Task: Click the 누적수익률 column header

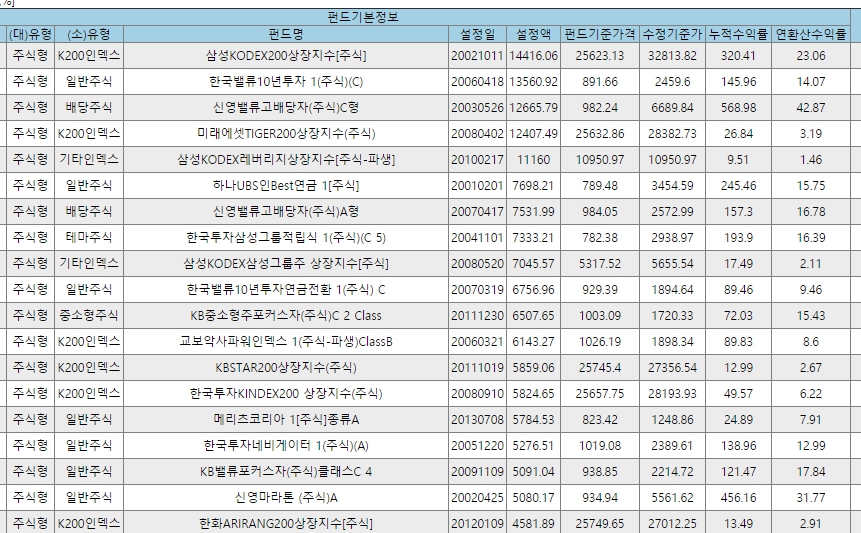Action: [738, 35]
